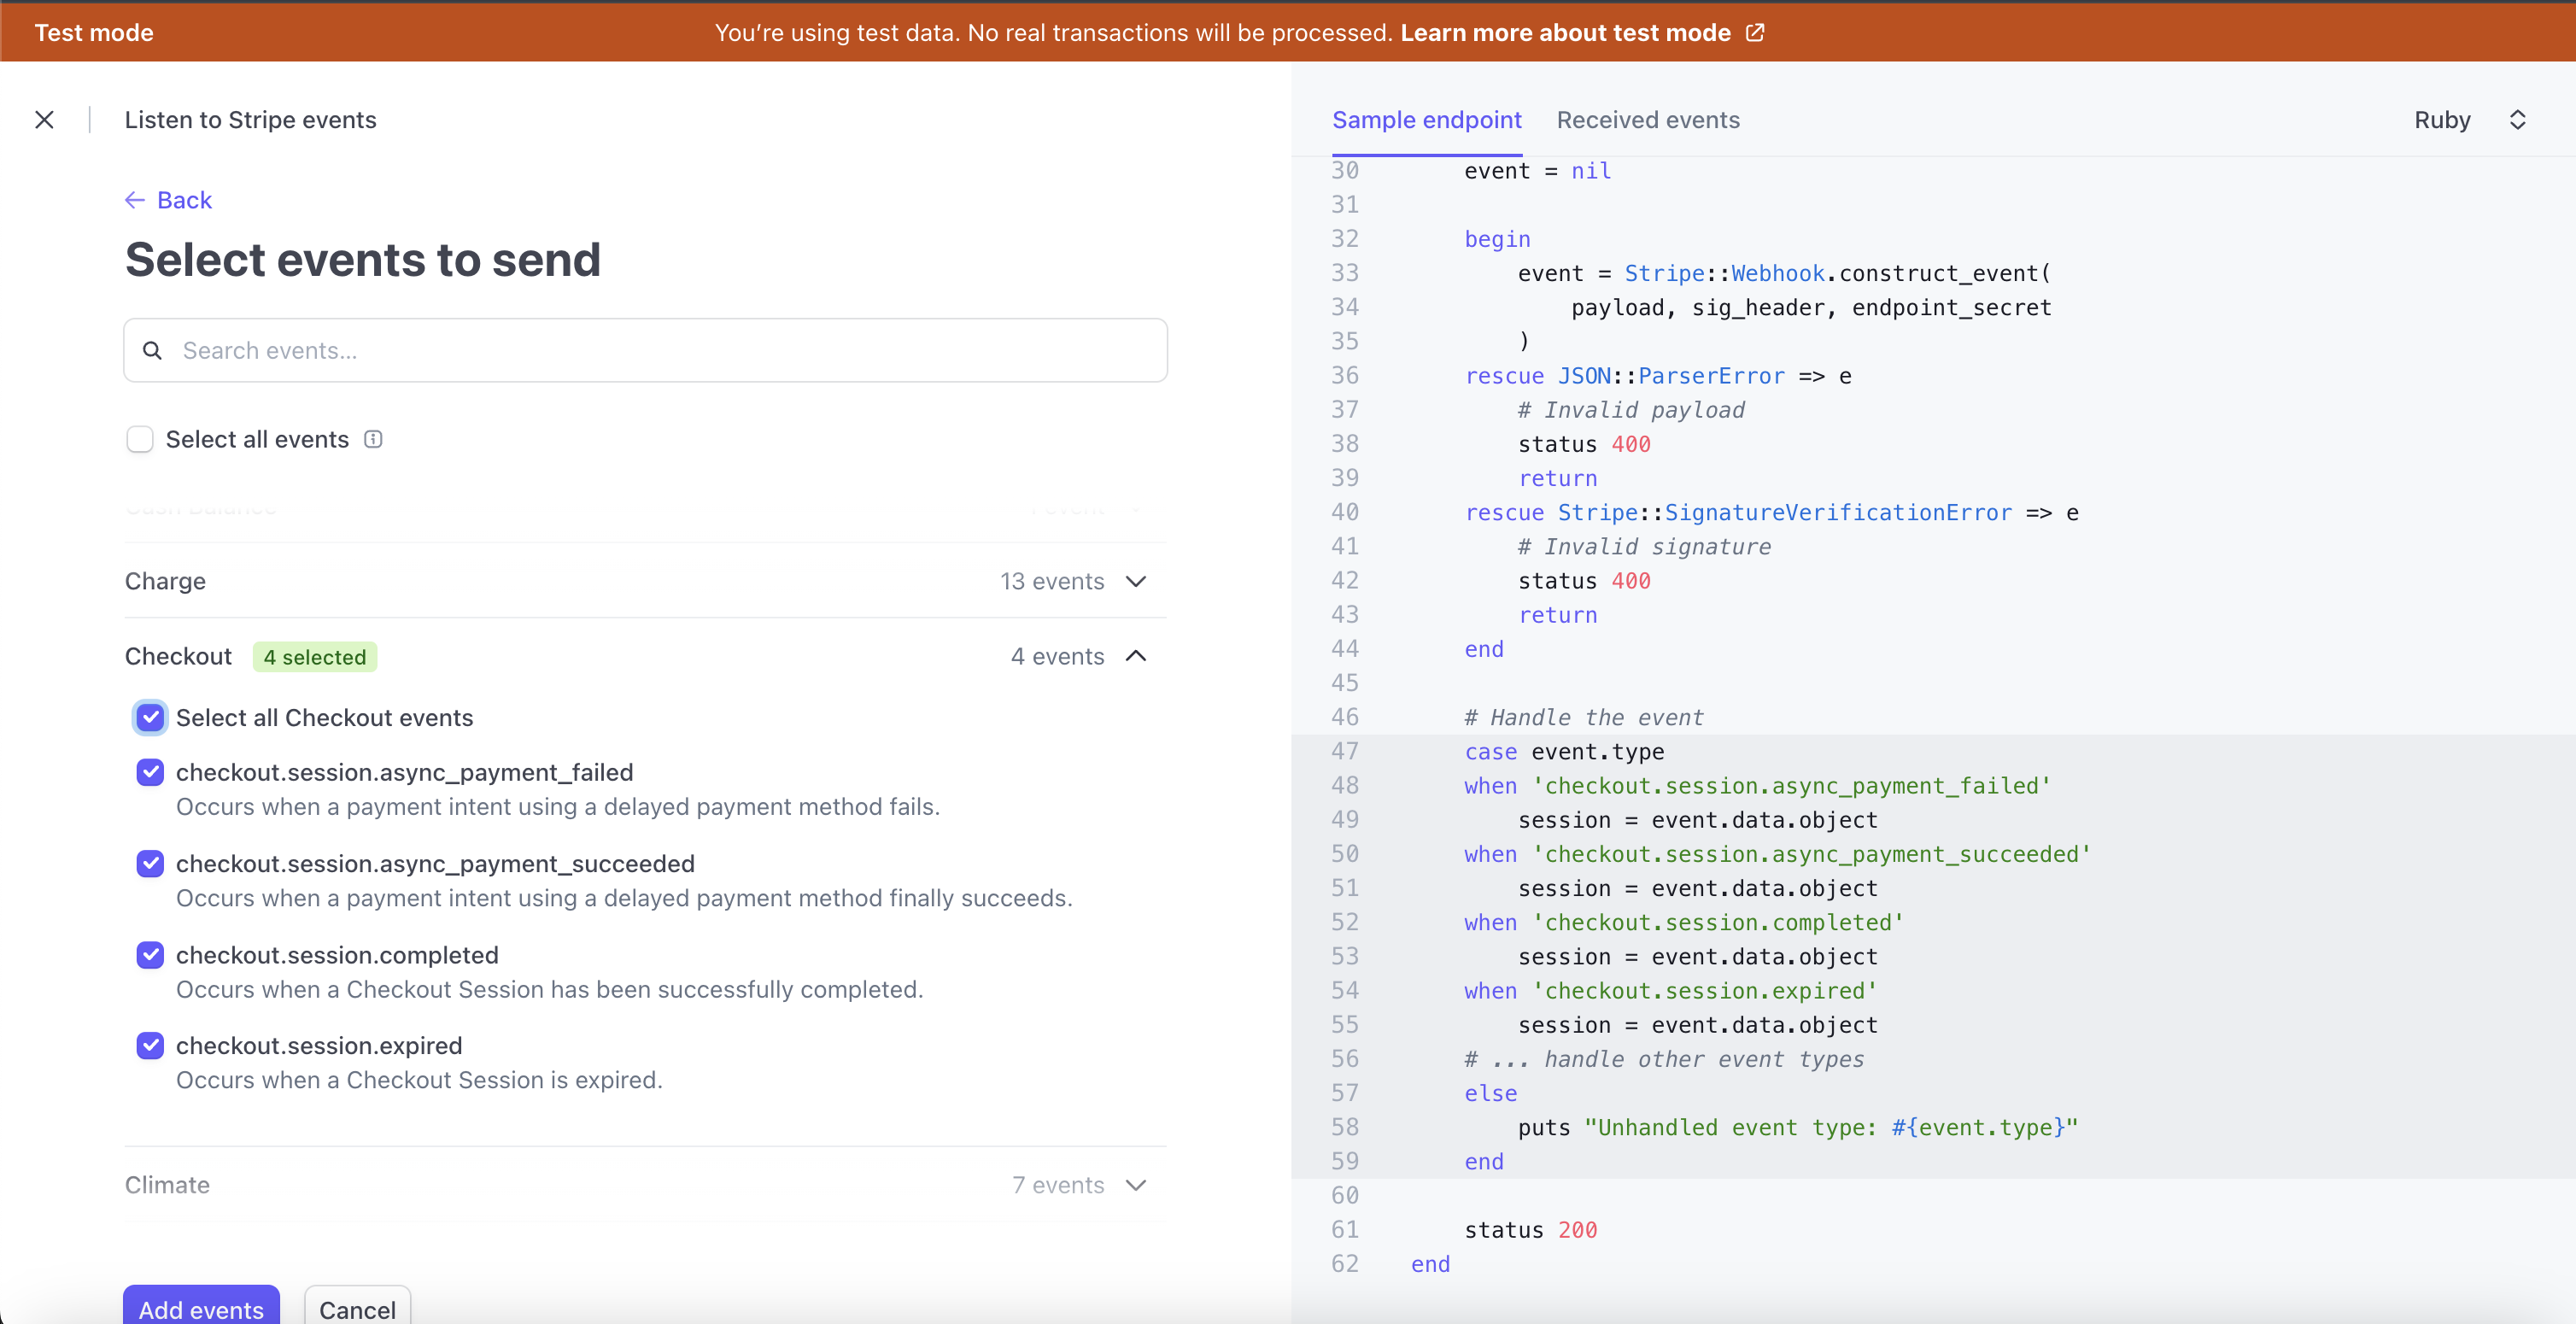
Task: Expand Climate section using down chevron
Action: click(1135, 1185)
